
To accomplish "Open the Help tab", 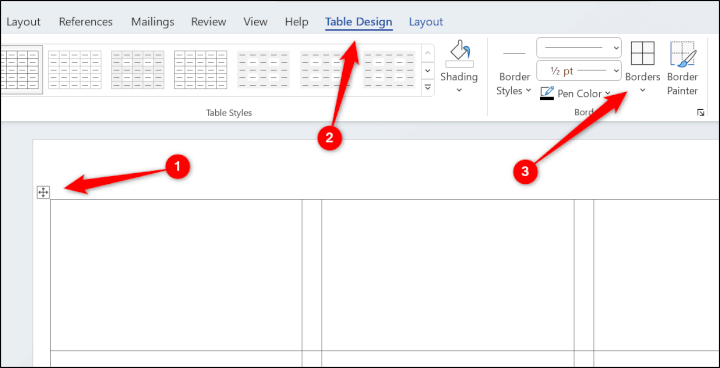I will [297, 22].
